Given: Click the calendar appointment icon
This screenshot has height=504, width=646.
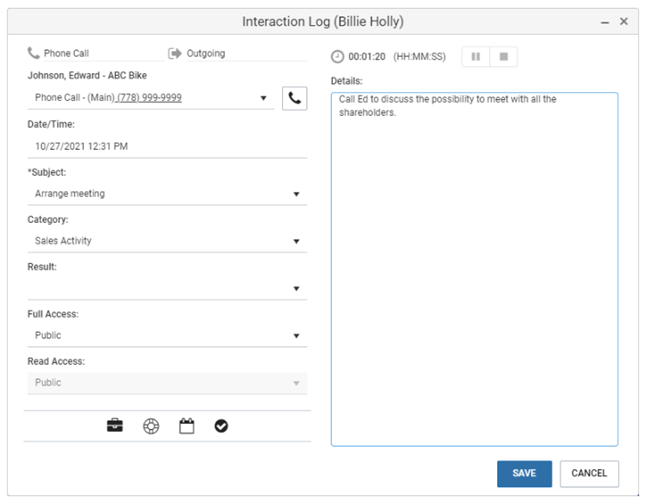Looking at the screenshot, I should click(186, 426).
